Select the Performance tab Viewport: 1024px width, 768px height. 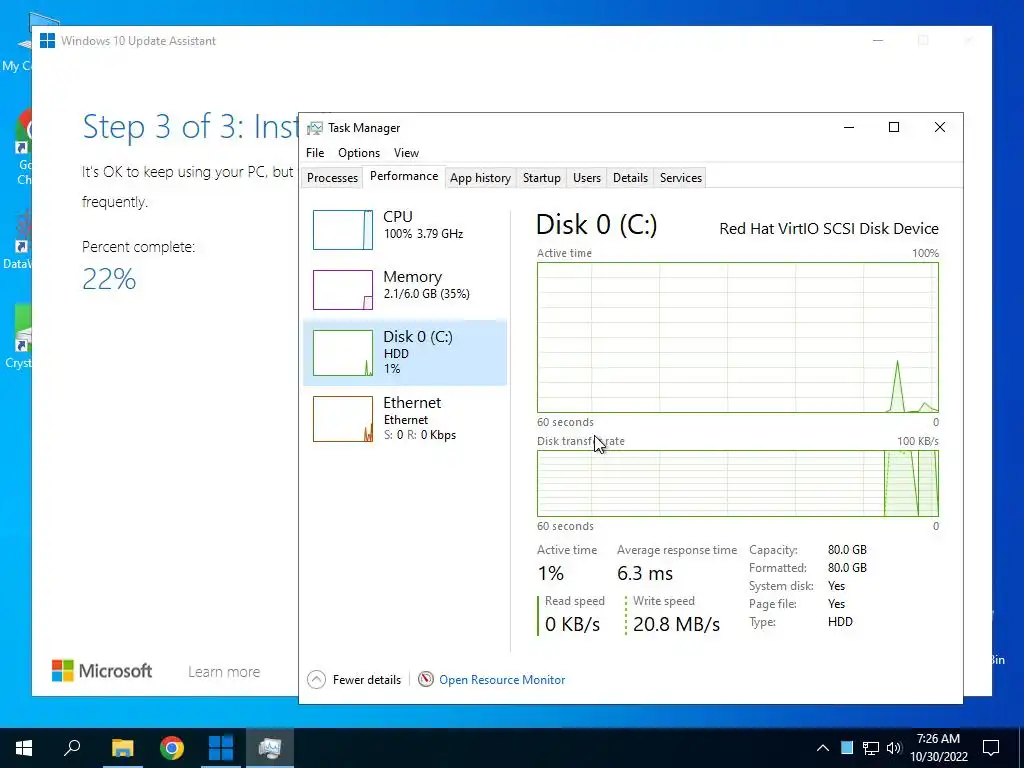click(x=404, y=176)
